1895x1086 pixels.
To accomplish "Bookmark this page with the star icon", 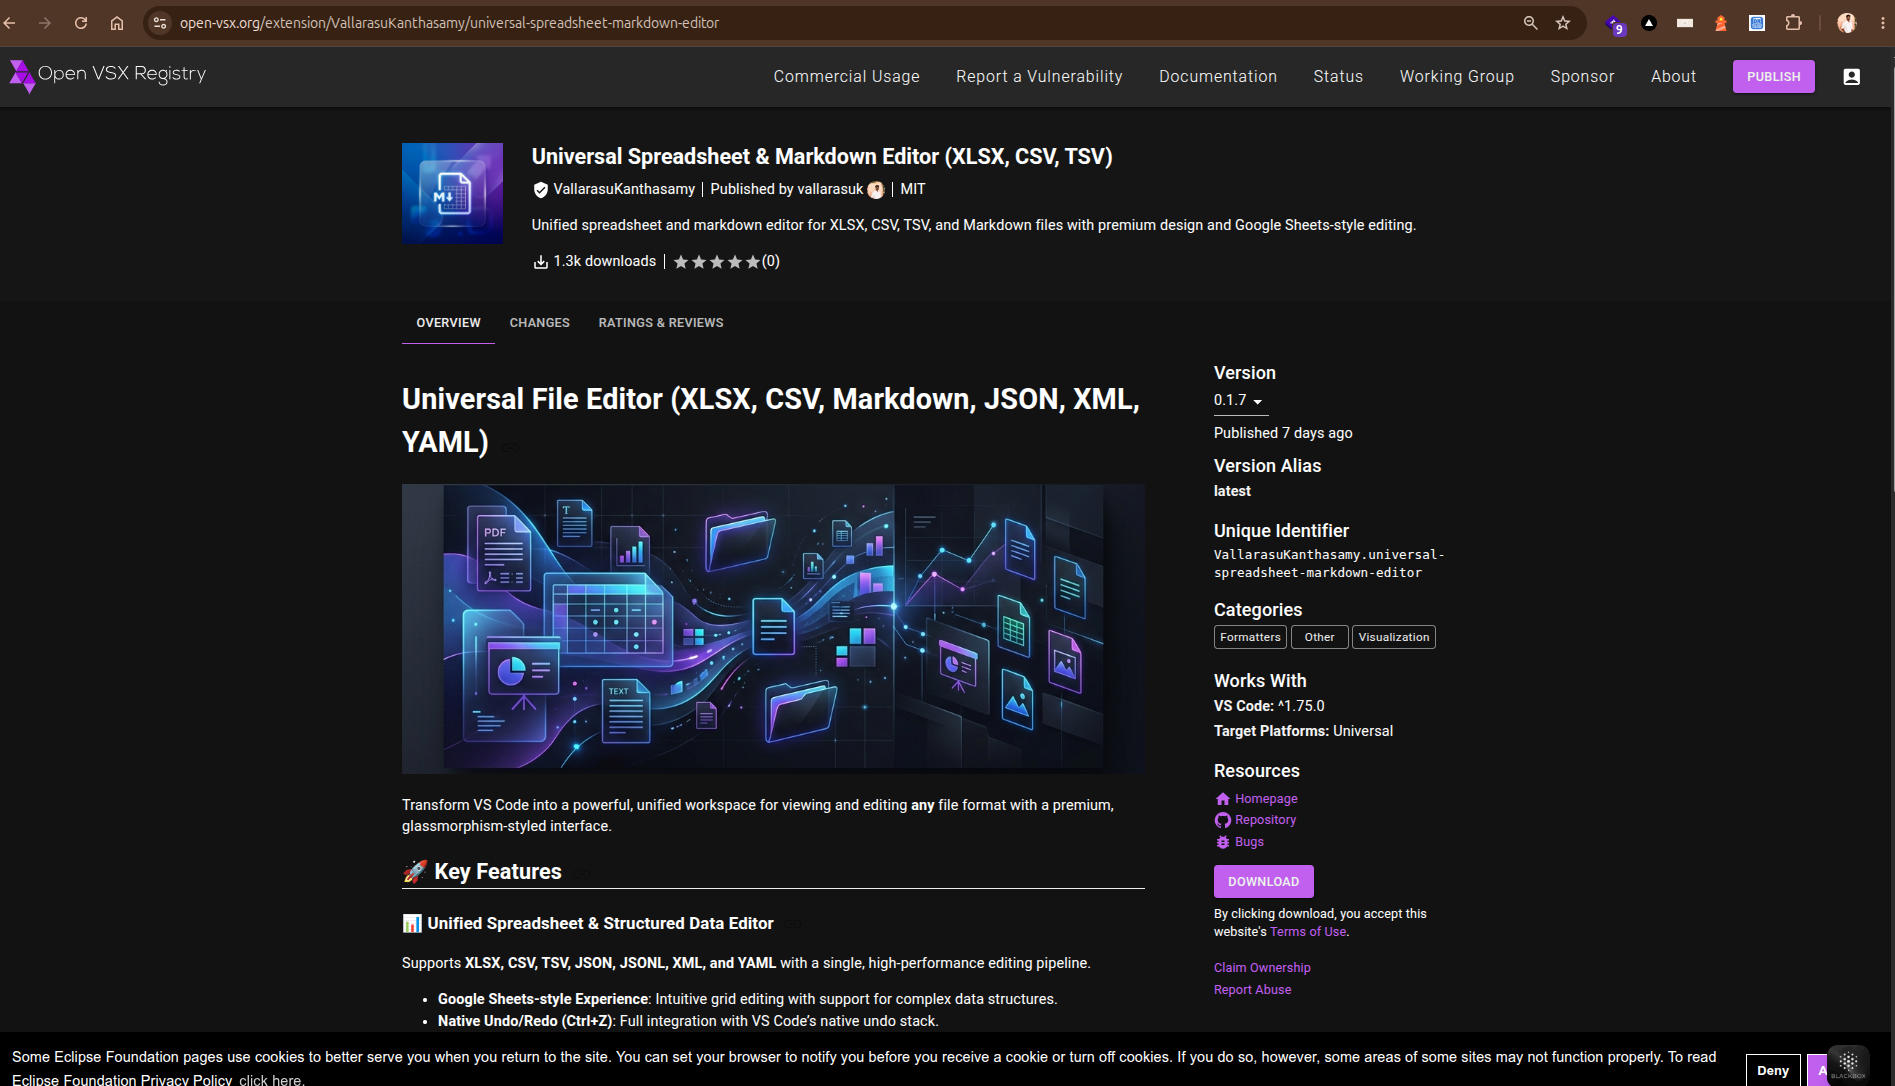I will point(1563,23).
